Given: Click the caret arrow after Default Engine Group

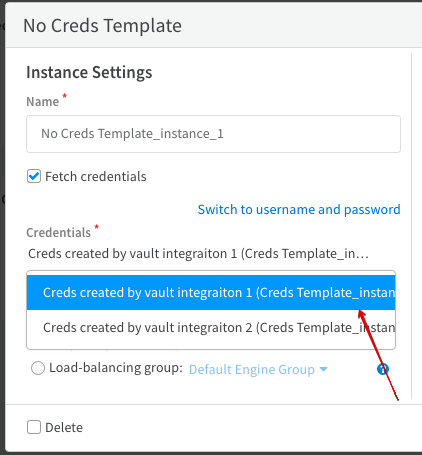Looking at the screenshot, I should point(323,369).
